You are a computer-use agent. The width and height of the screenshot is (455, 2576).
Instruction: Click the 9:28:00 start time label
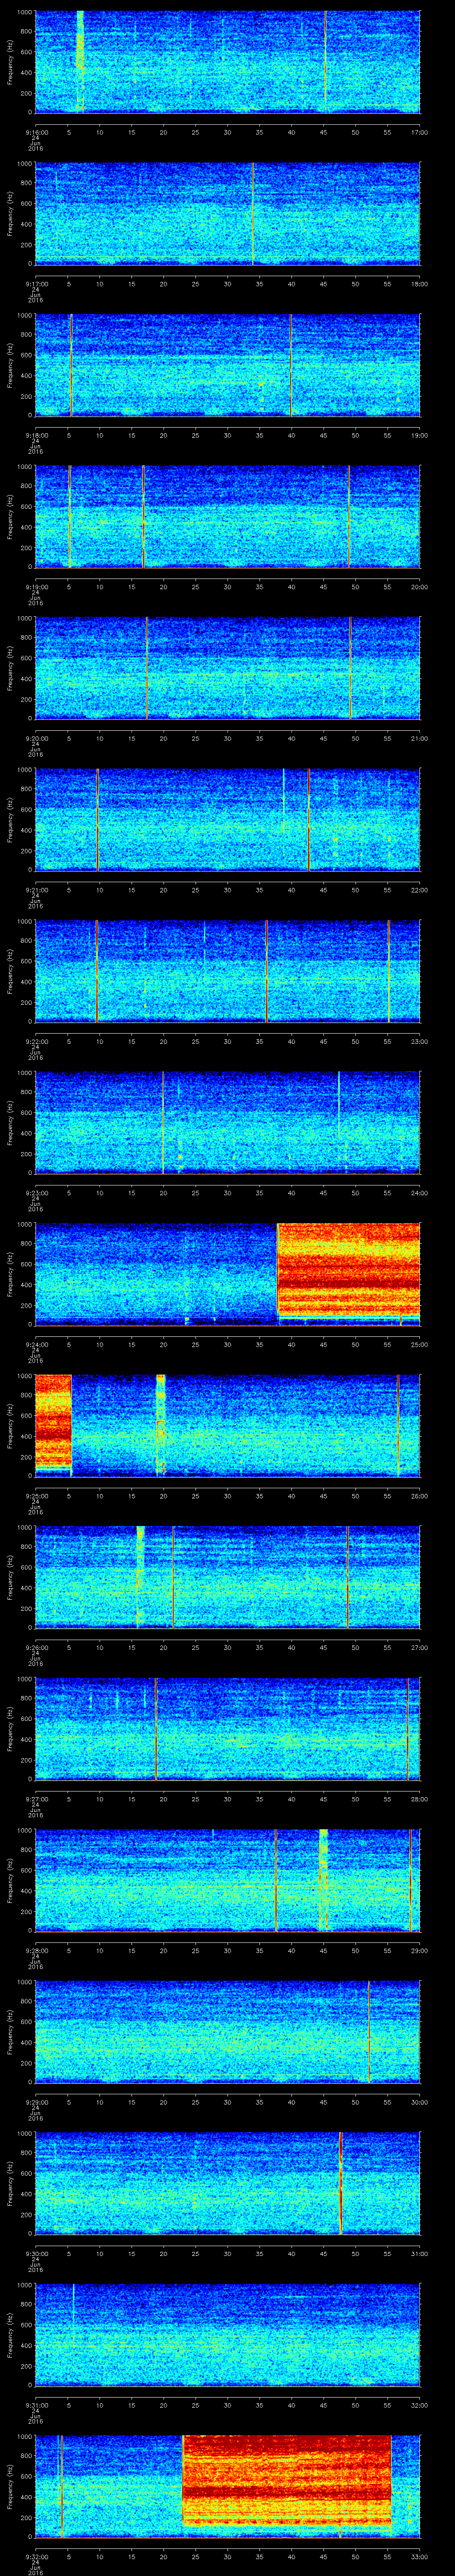click(x=36, y=1950)
